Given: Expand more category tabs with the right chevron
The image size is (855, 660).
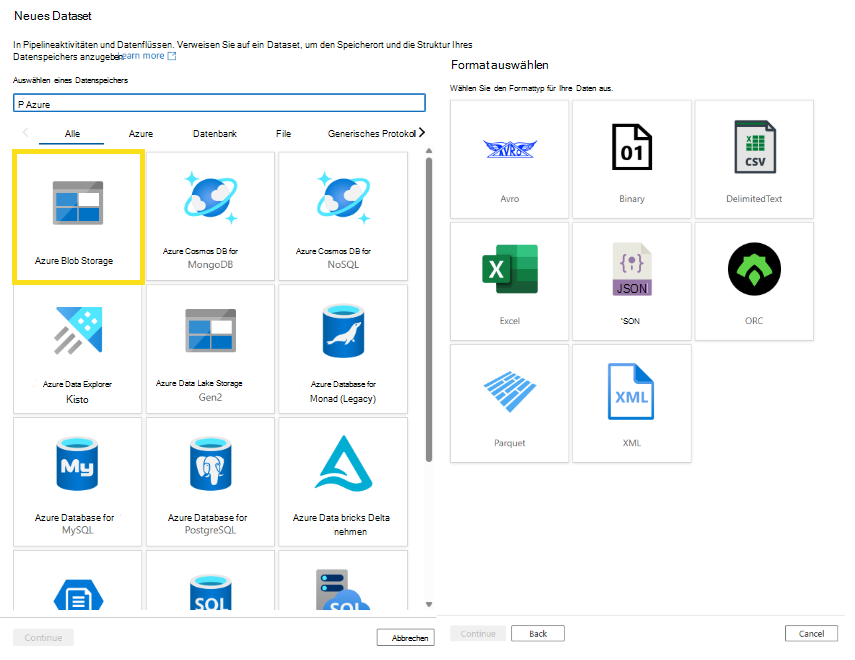Looking at the screenshot, I should 420,132.
